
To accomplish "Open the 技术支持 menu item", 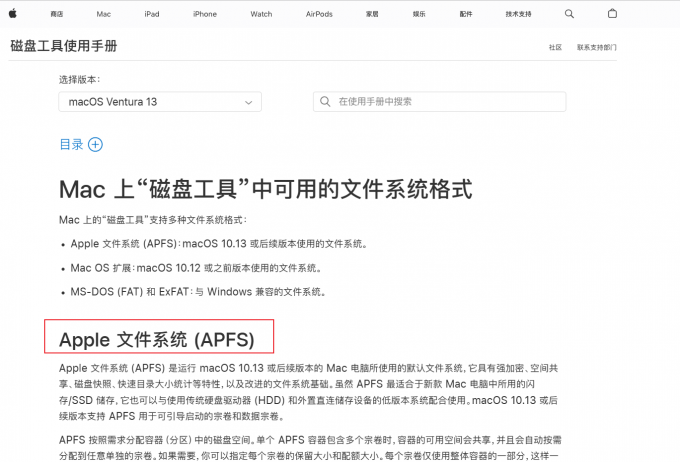I will point(518,14).
